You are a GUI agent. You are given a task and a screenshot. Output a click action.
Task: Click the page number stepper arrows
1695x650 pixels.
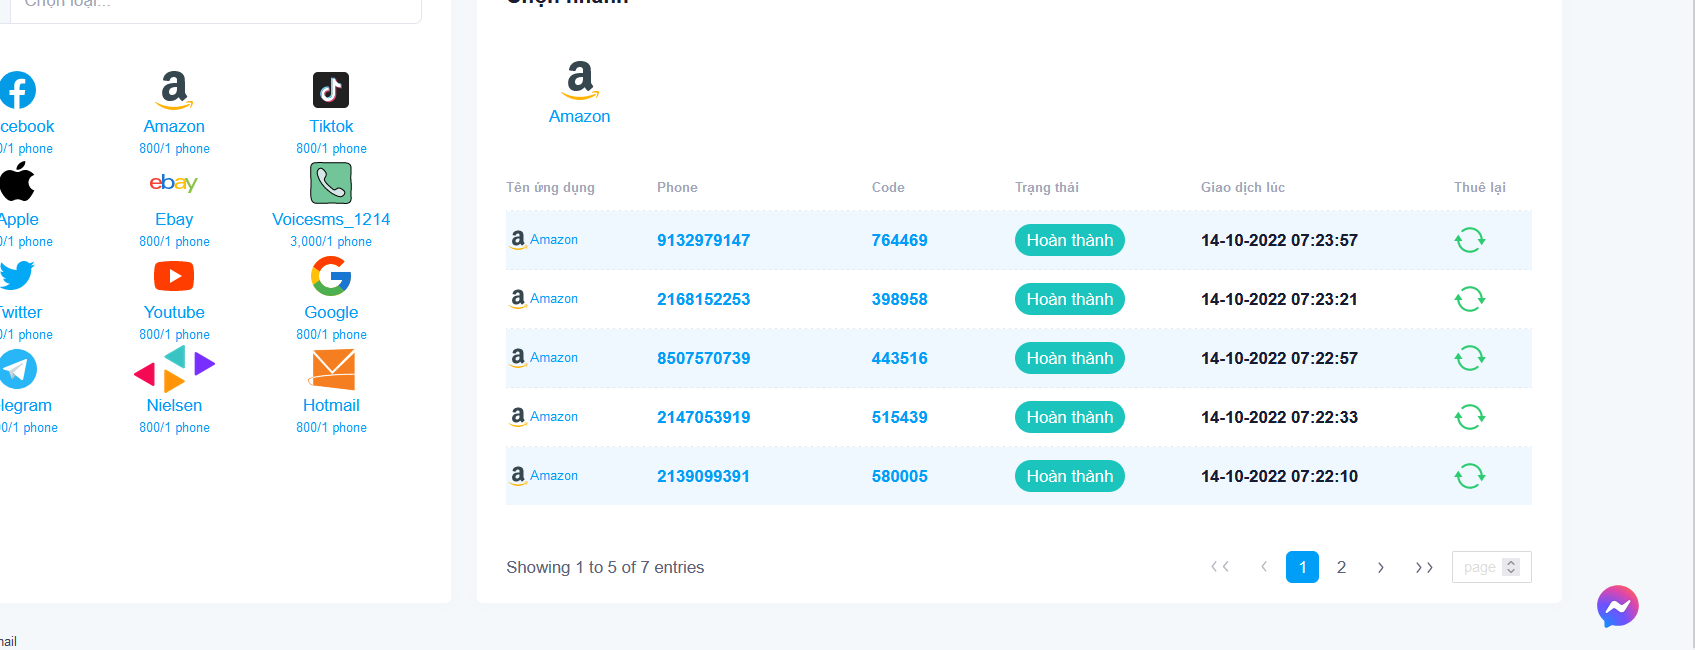pos(1511,567)
